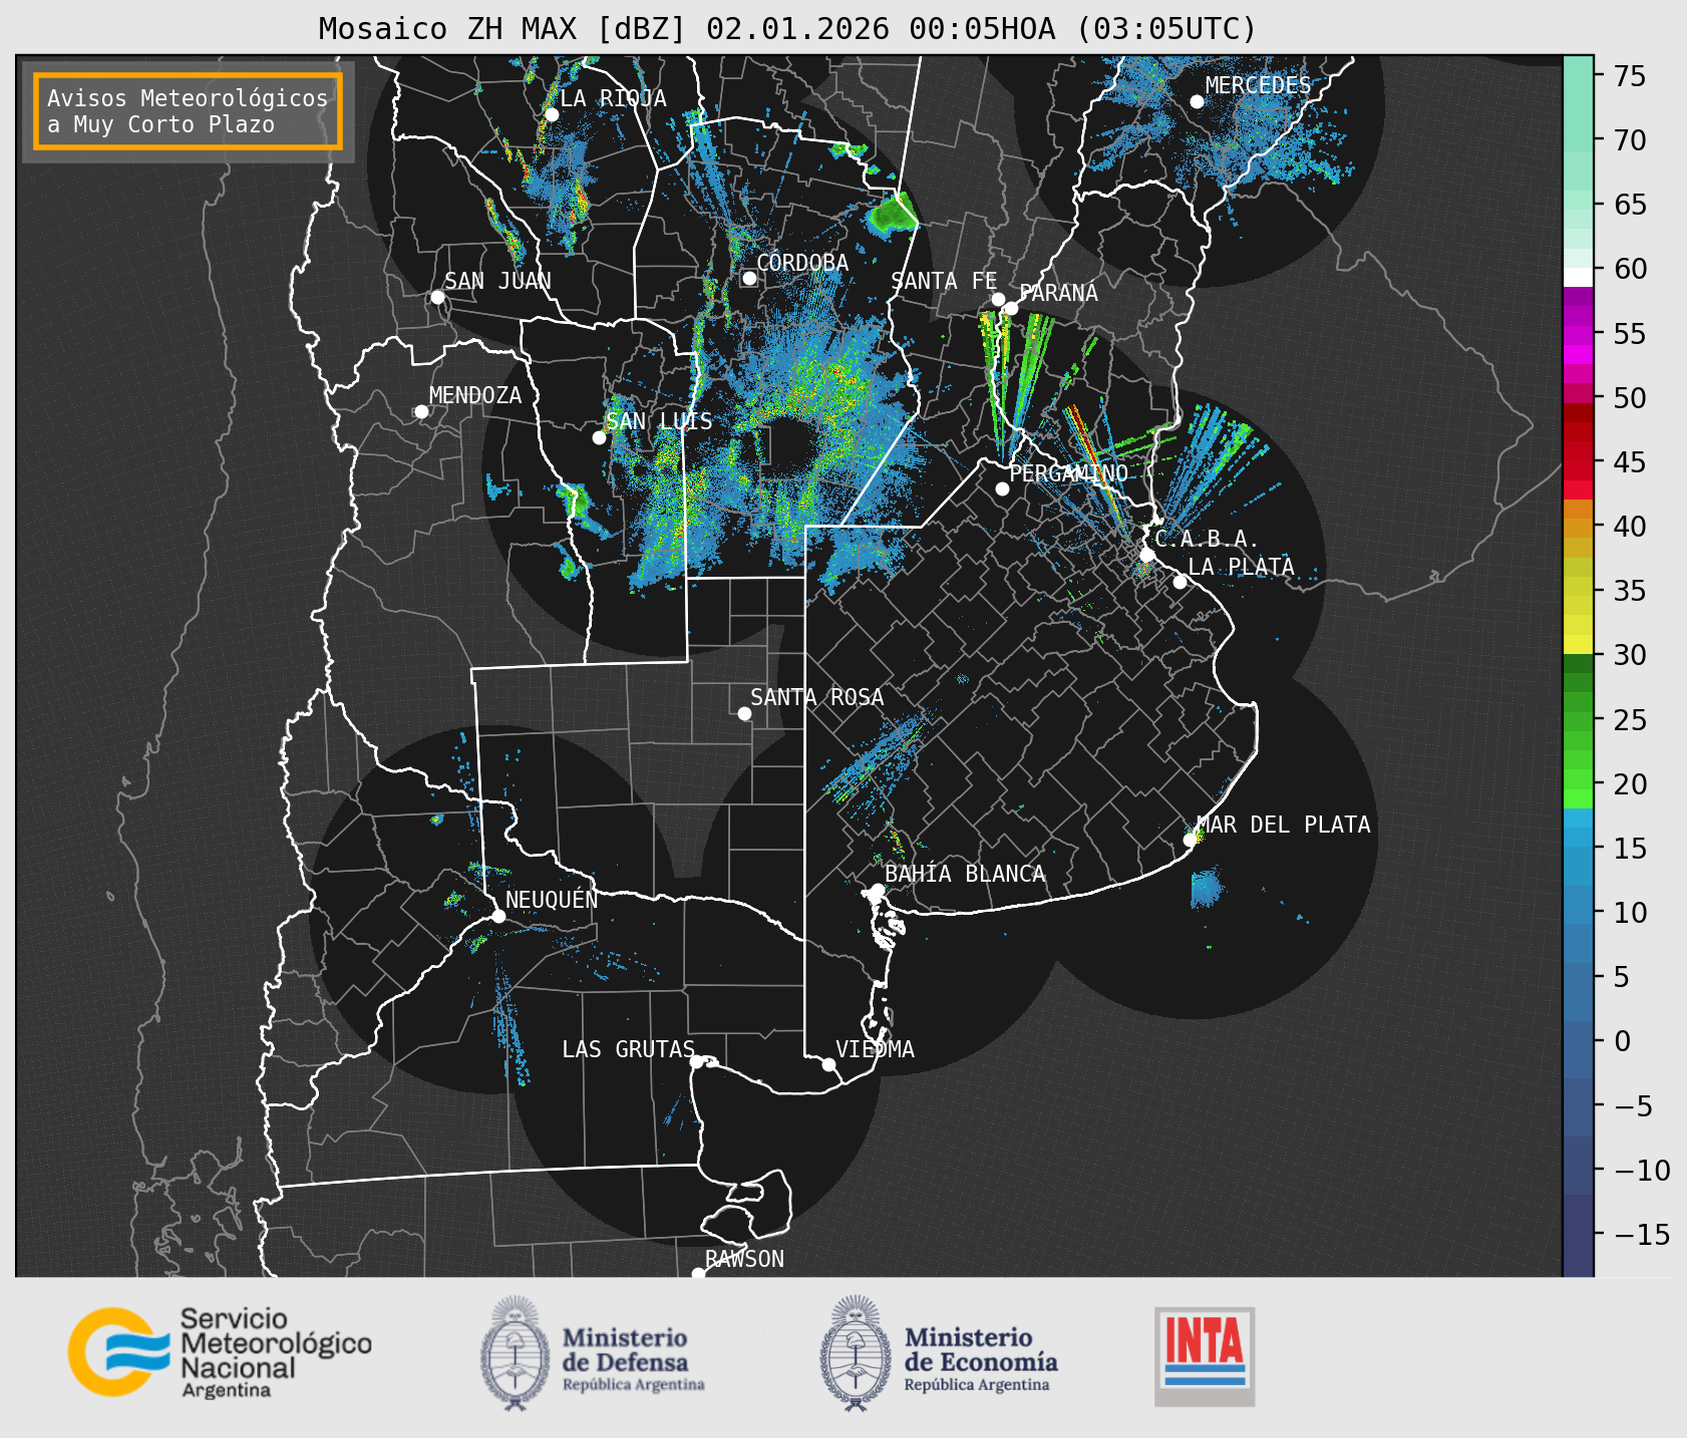1687x1438 pixels.
Task: Click the radar blind spot southeast of Córdoba
Action: (789, 446)
